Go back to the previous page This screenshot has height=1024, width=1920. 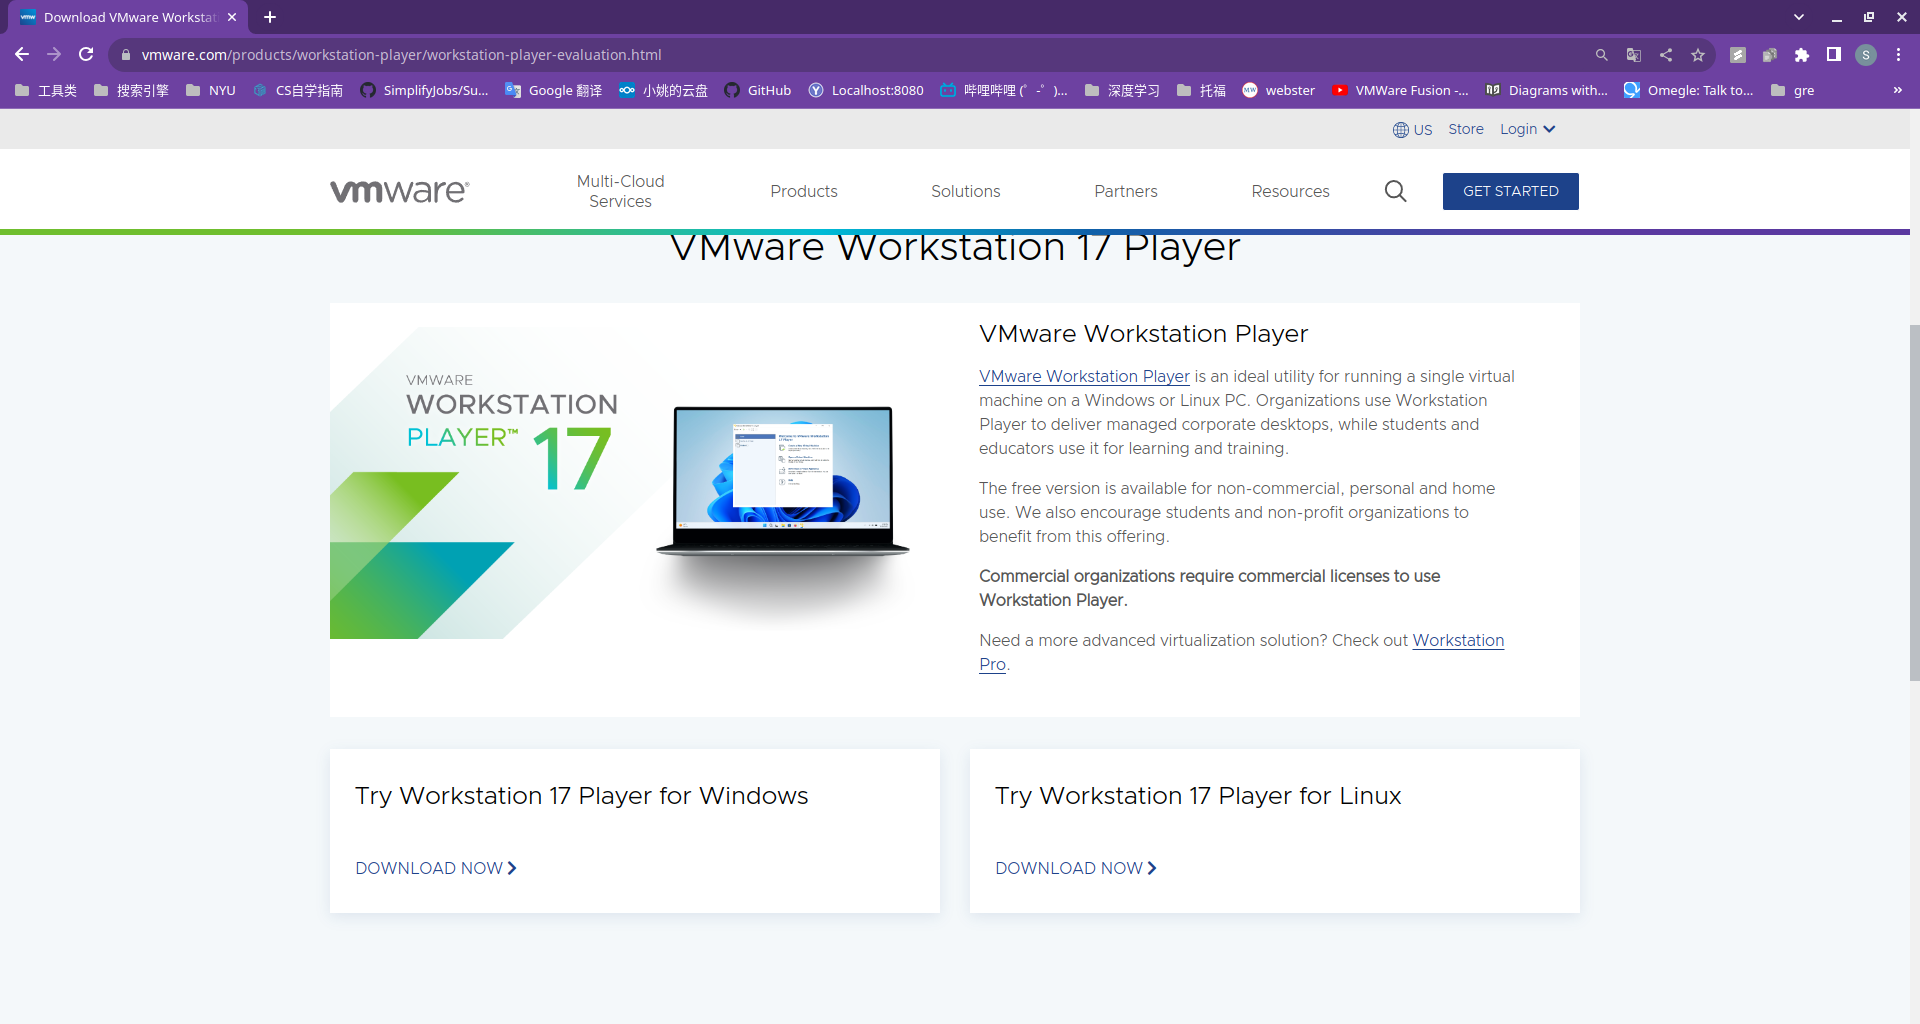pos(22,55)
